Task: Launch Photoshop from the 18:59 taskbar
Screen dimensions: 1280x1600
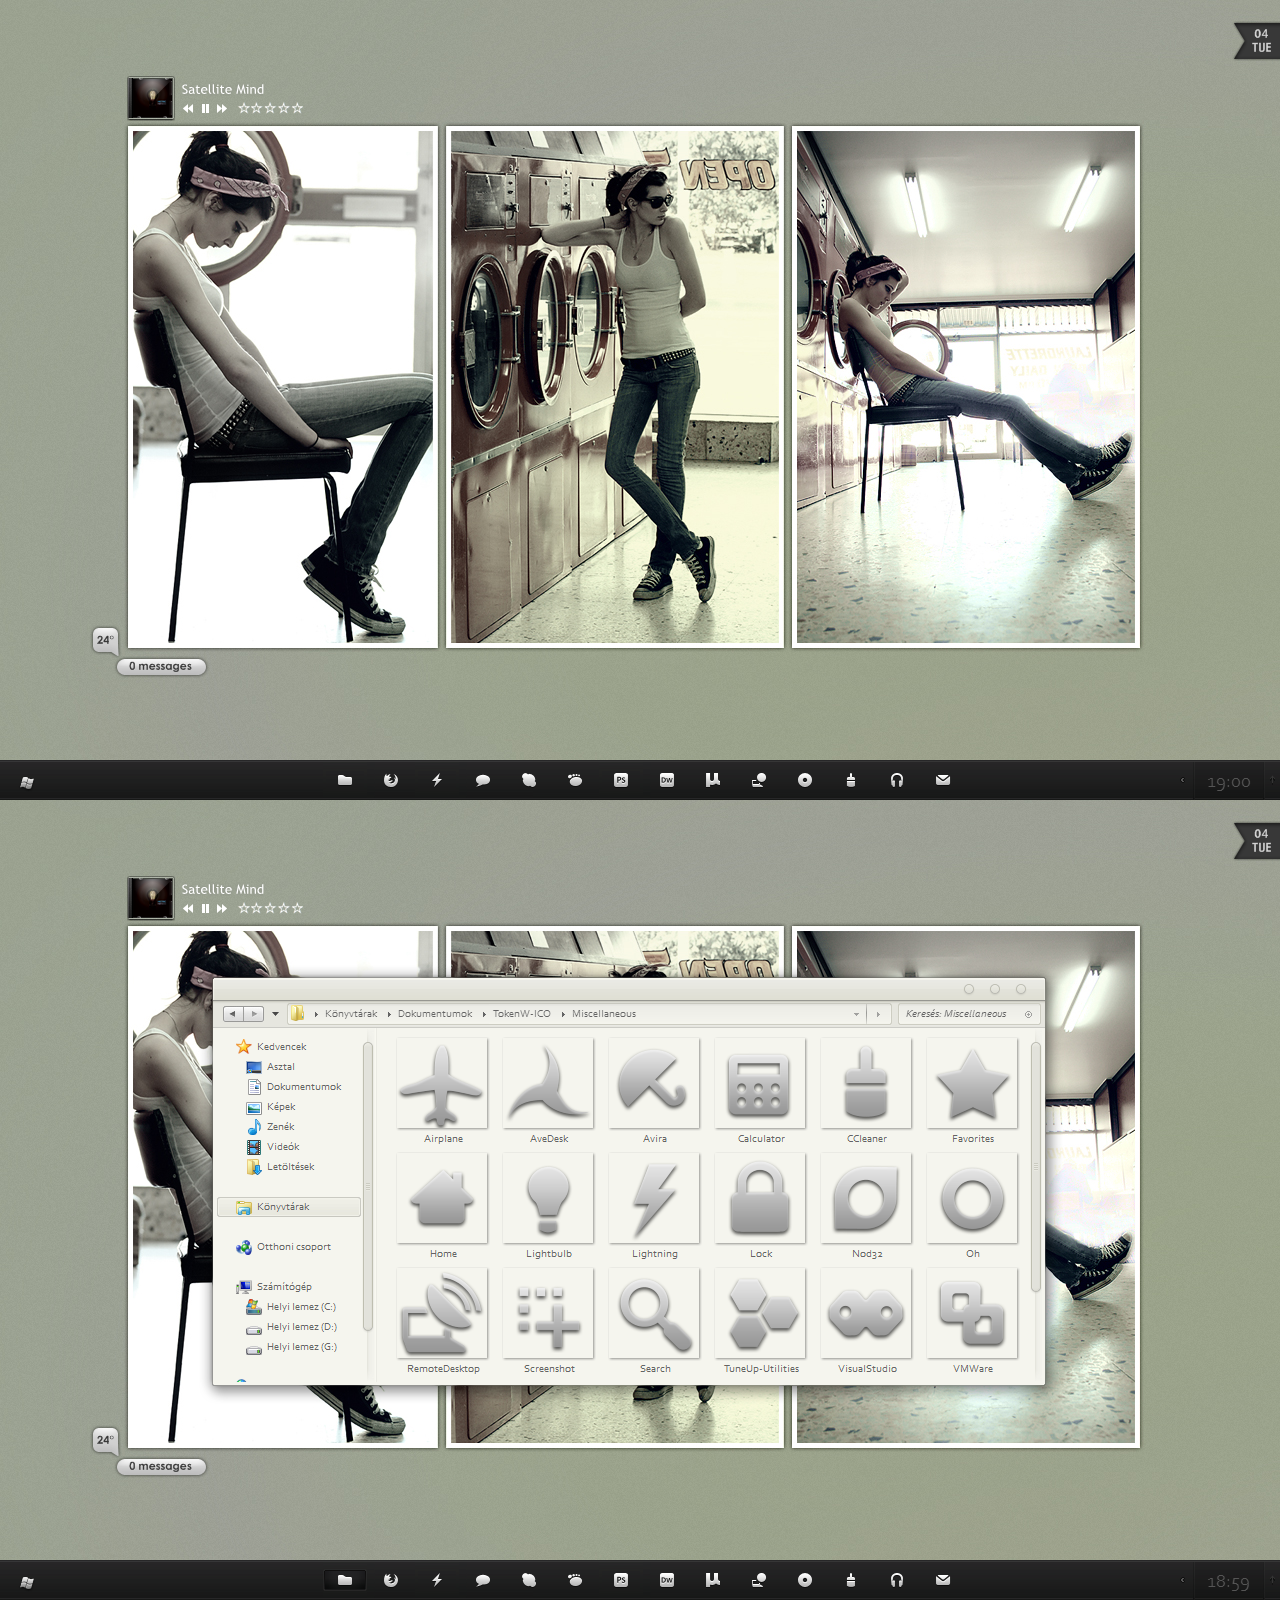Action: (x=621, y=1580)
